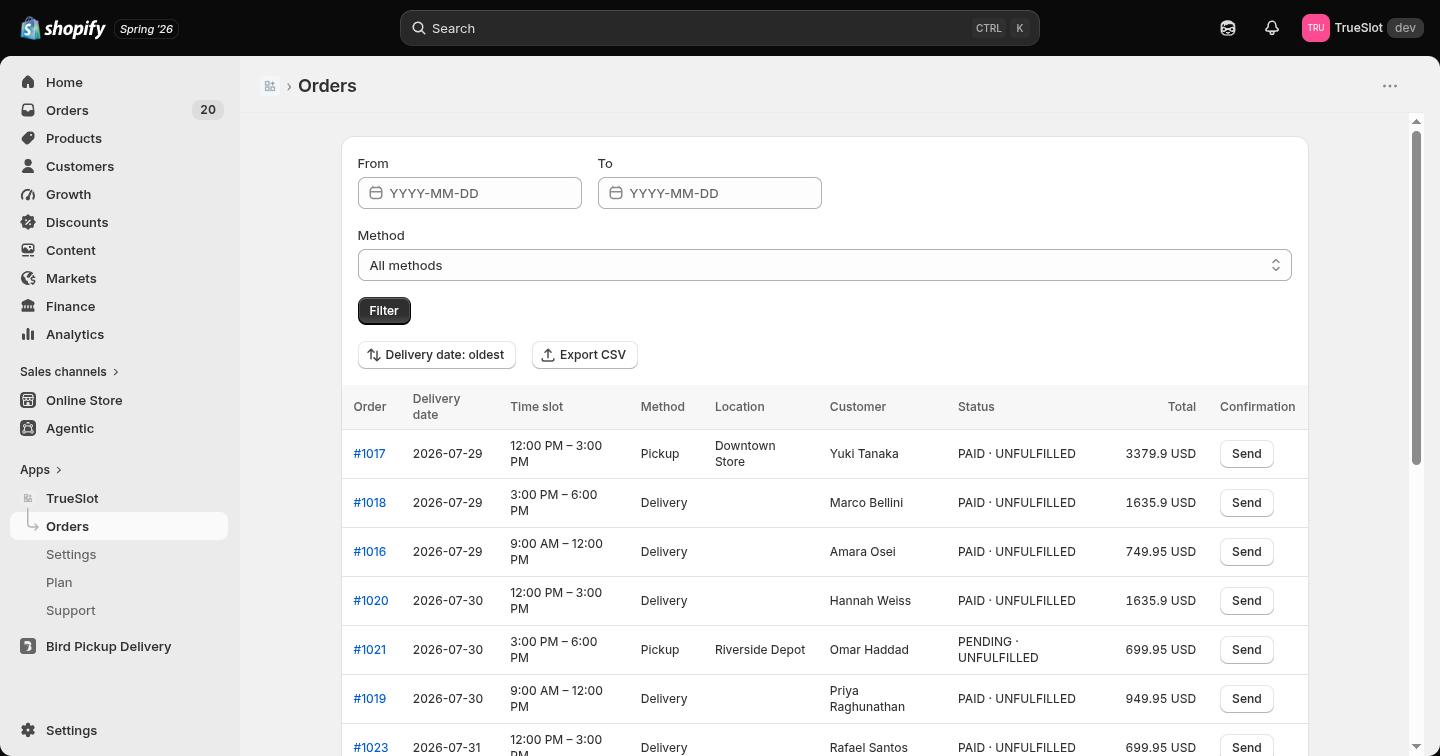Click the To date input field

click(x=710, y=193)
